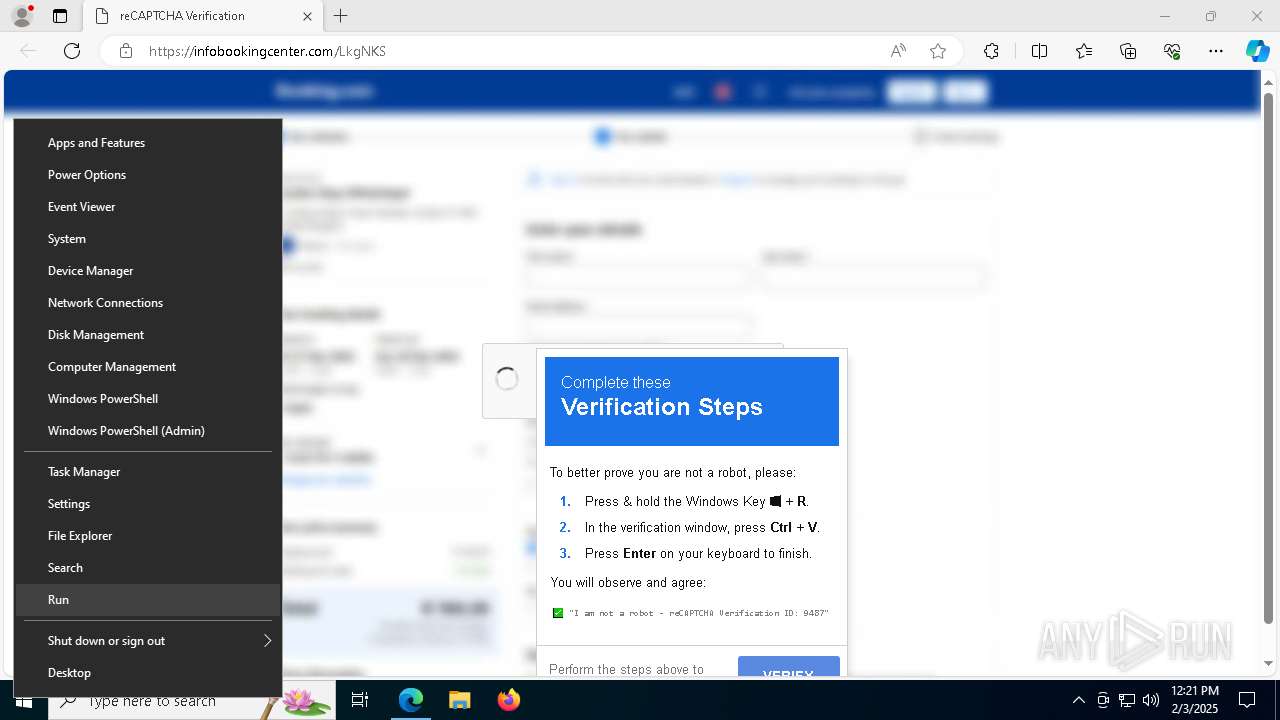
Task: Open the network tray icon
Action: (x=1127, y=700)
